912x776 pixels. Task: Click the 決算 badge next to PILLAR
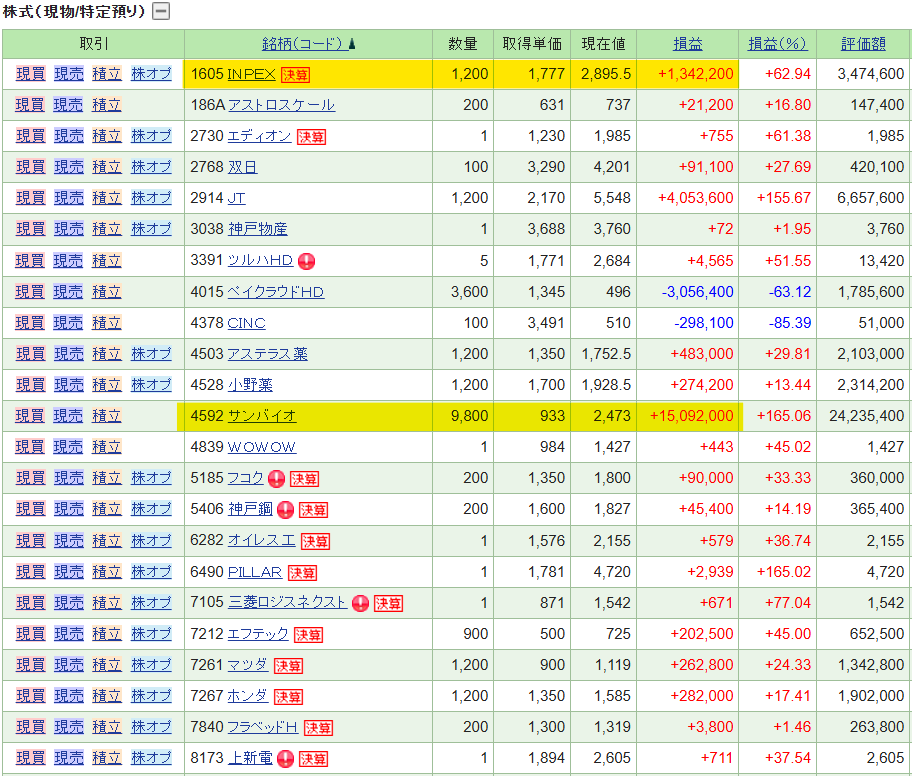(302, 572)
